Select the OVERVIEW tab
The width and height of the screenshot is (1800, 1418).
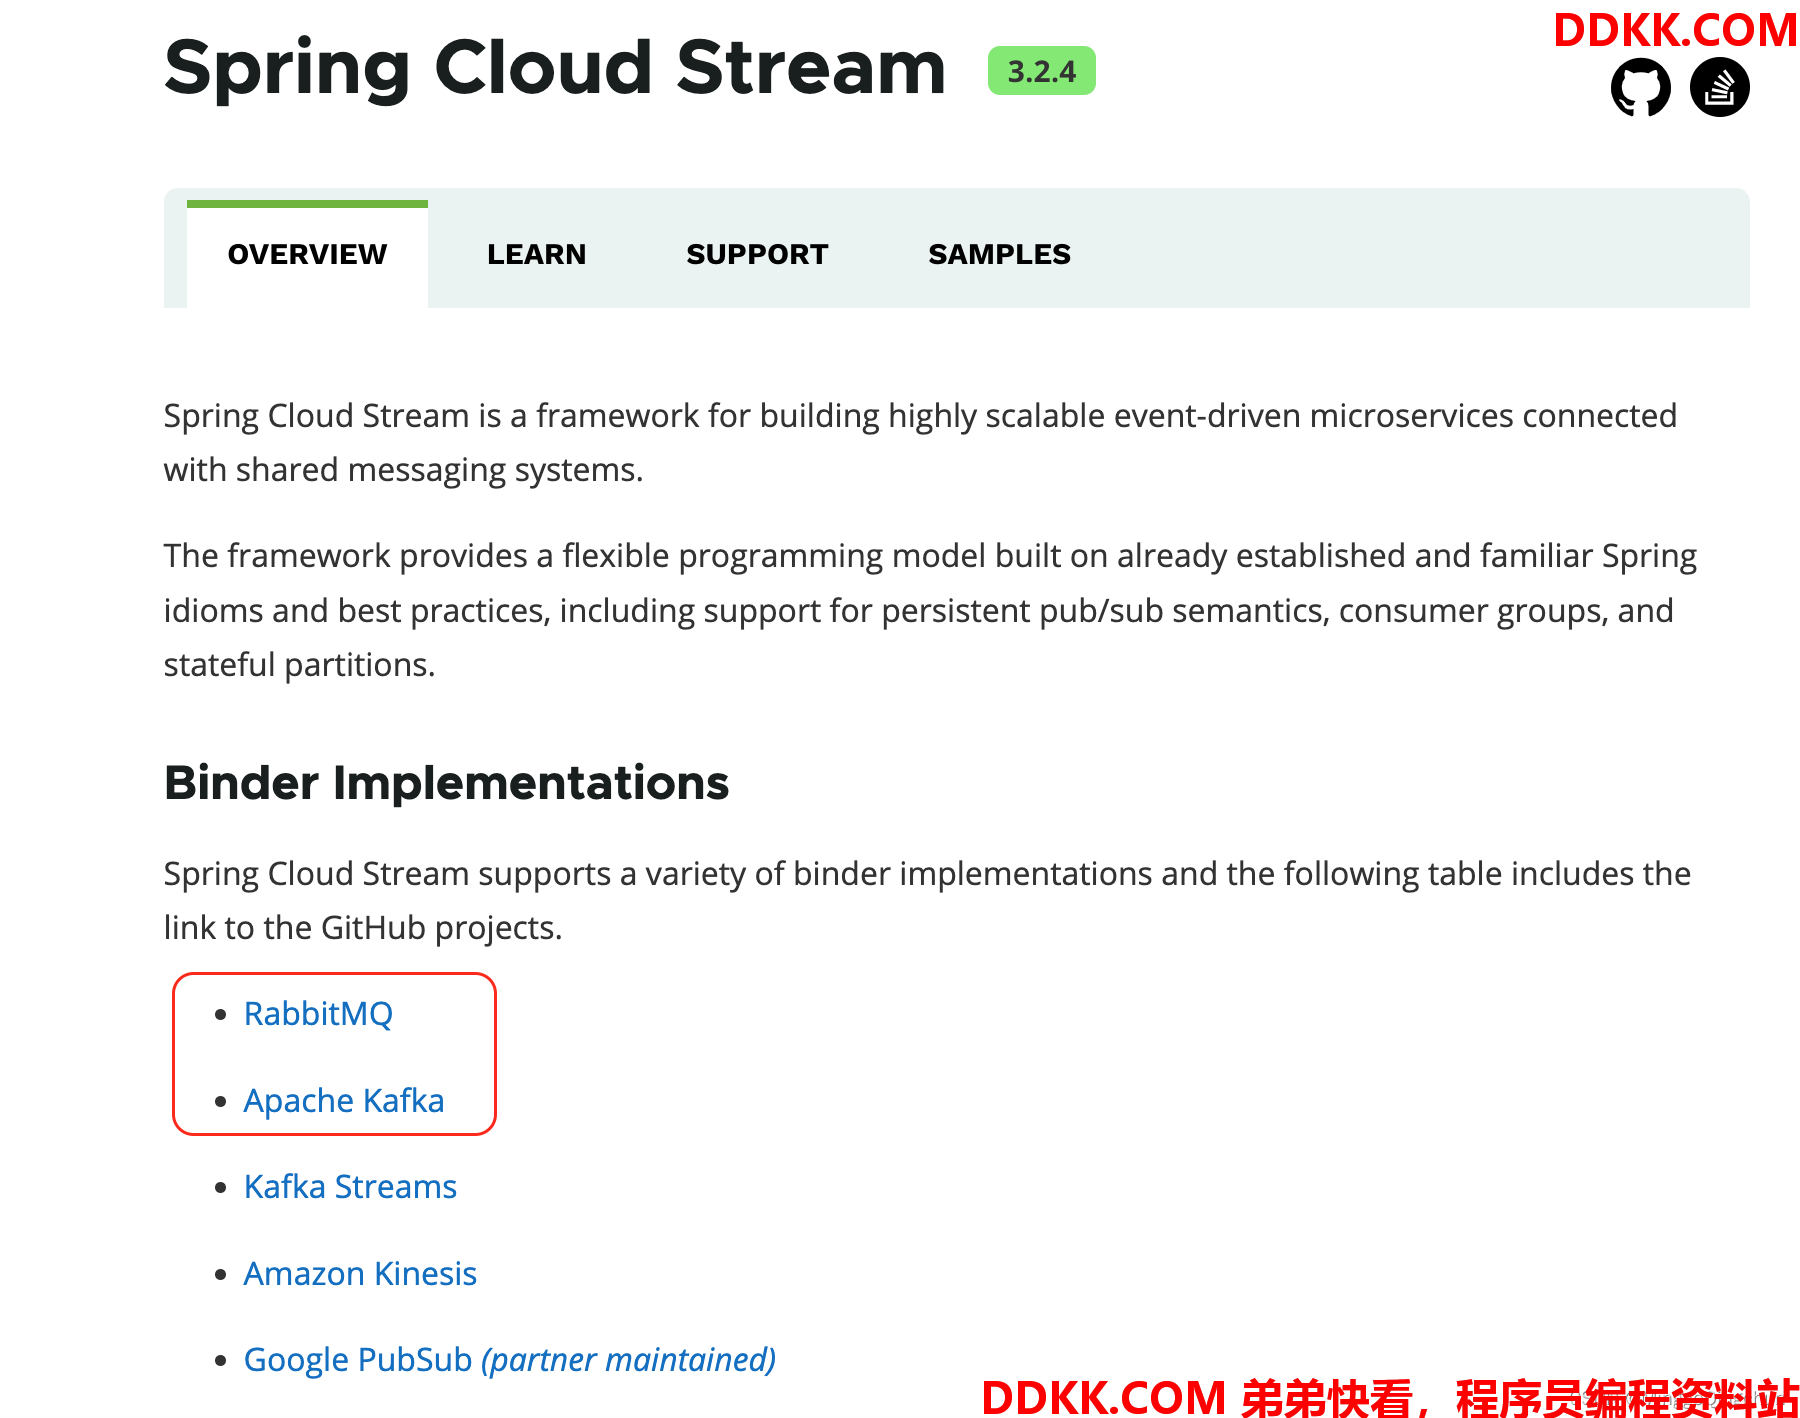click(307, 254)
